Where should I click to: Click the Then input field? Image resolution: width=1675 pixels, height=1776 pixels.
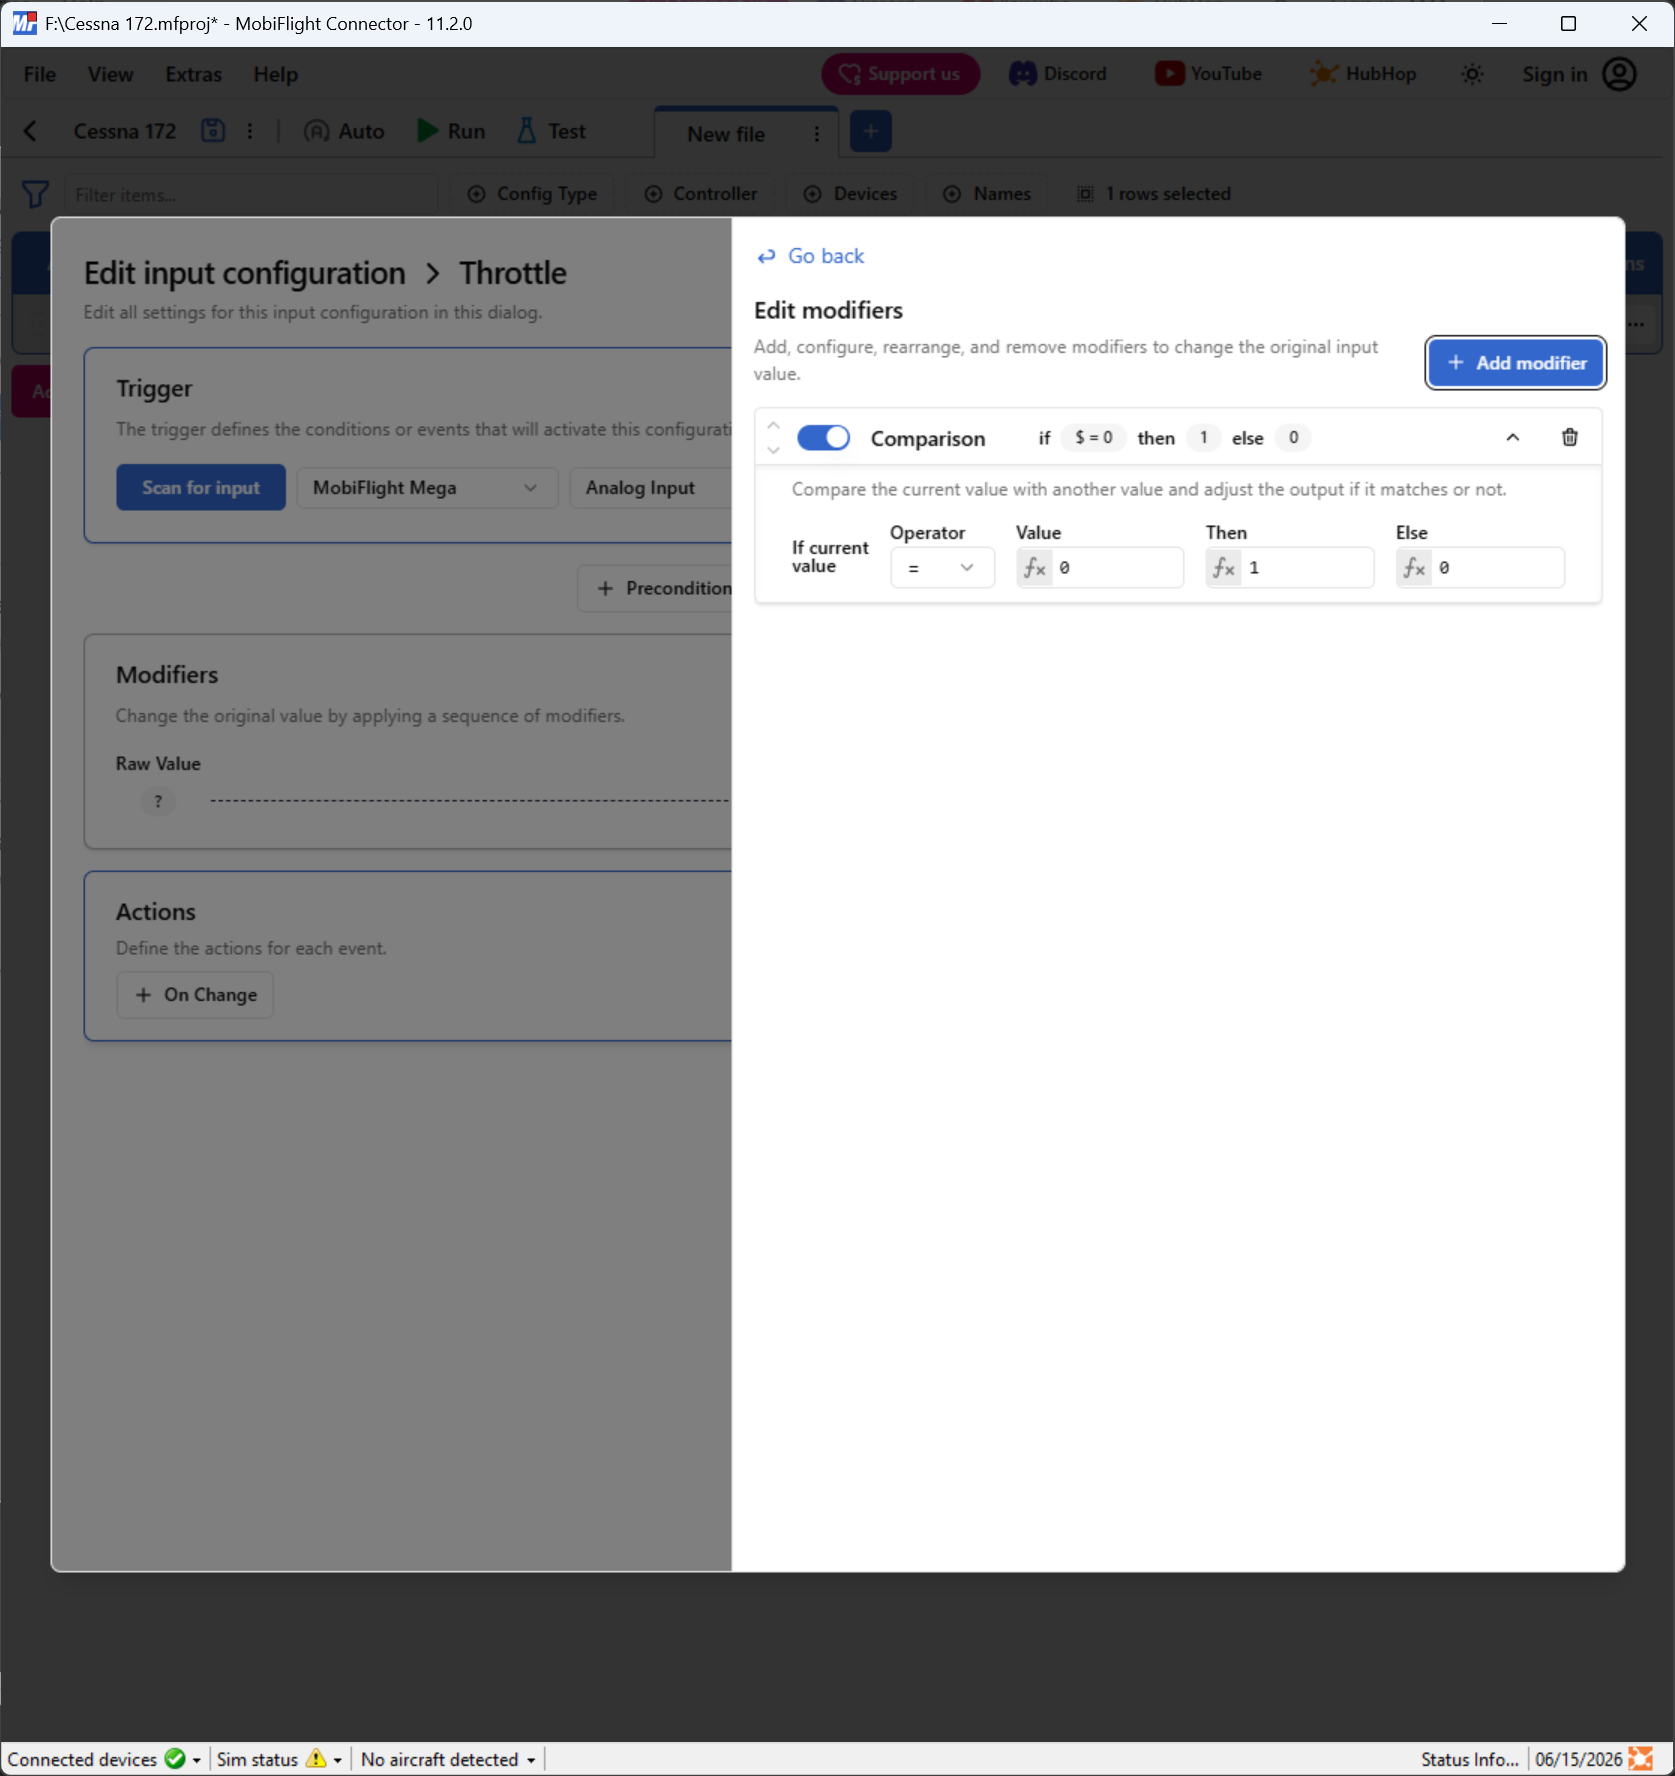[x=1289, y=568]
